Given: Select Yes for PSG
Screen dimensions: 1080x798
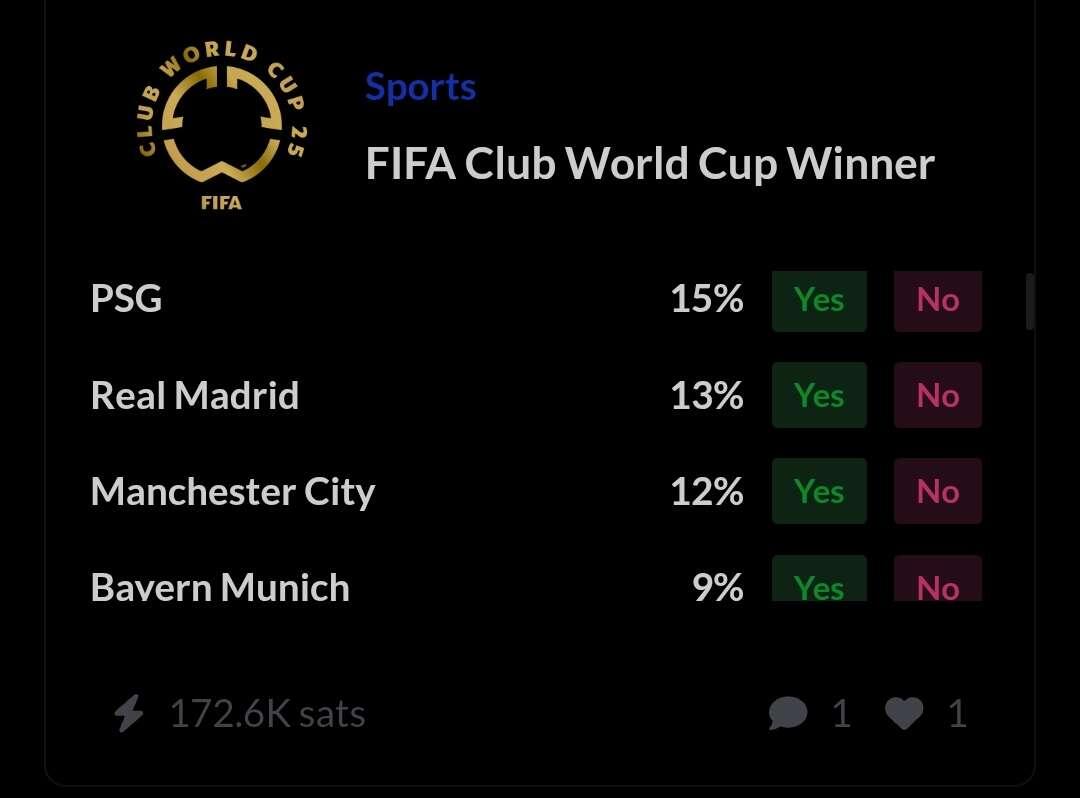Looking at the screenshot, I should pyautogui.click(x=819, y=301).
